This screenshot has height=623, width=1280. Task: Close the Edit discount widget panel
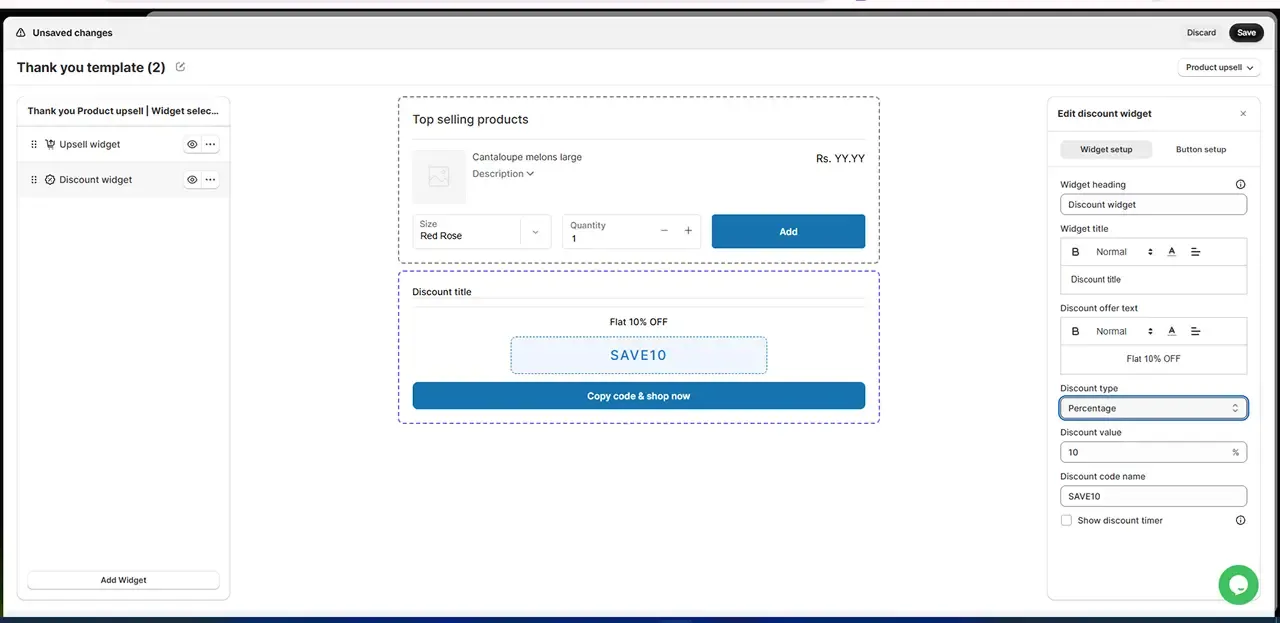point(1243,114)
